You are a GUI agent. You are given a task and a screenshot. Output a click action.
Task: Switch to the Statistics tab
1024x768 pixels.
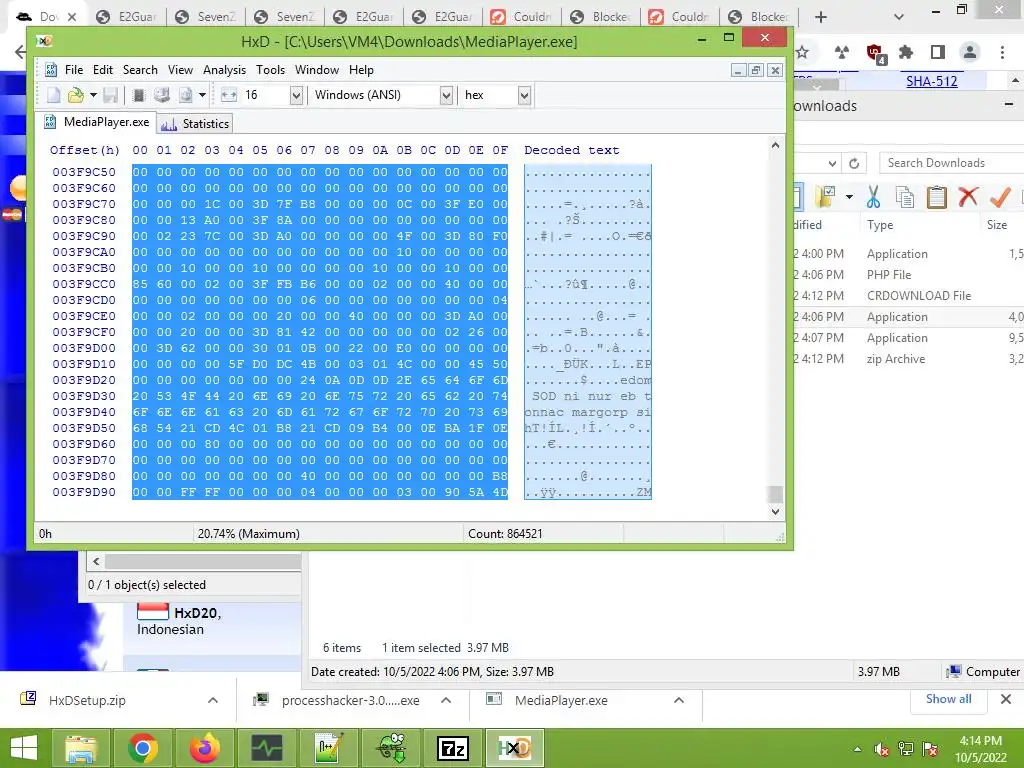195,123
